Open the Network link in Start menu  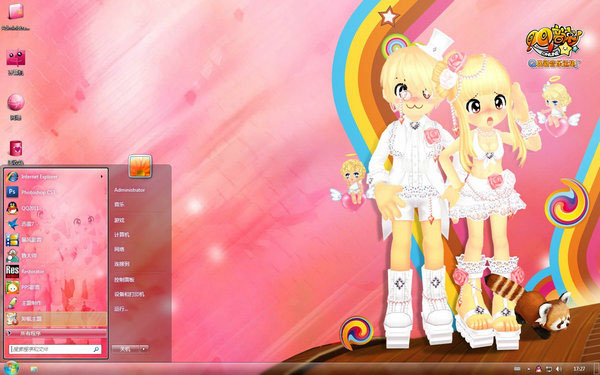119,249
